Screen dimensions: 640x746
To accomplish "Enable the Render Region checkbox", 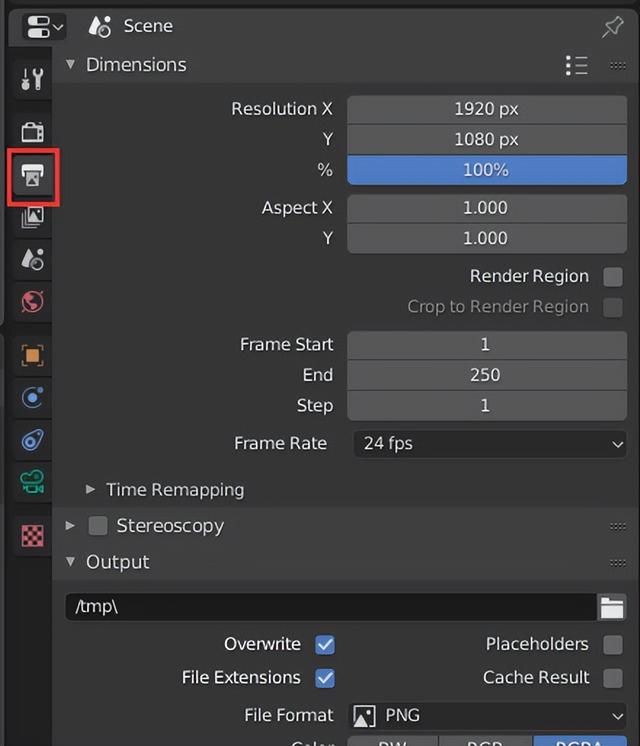I will [x=612, y=277].
